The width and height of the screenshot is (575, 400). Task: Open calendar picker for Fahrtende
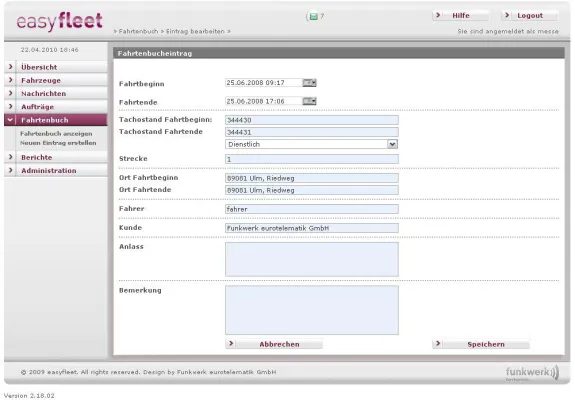309,101
